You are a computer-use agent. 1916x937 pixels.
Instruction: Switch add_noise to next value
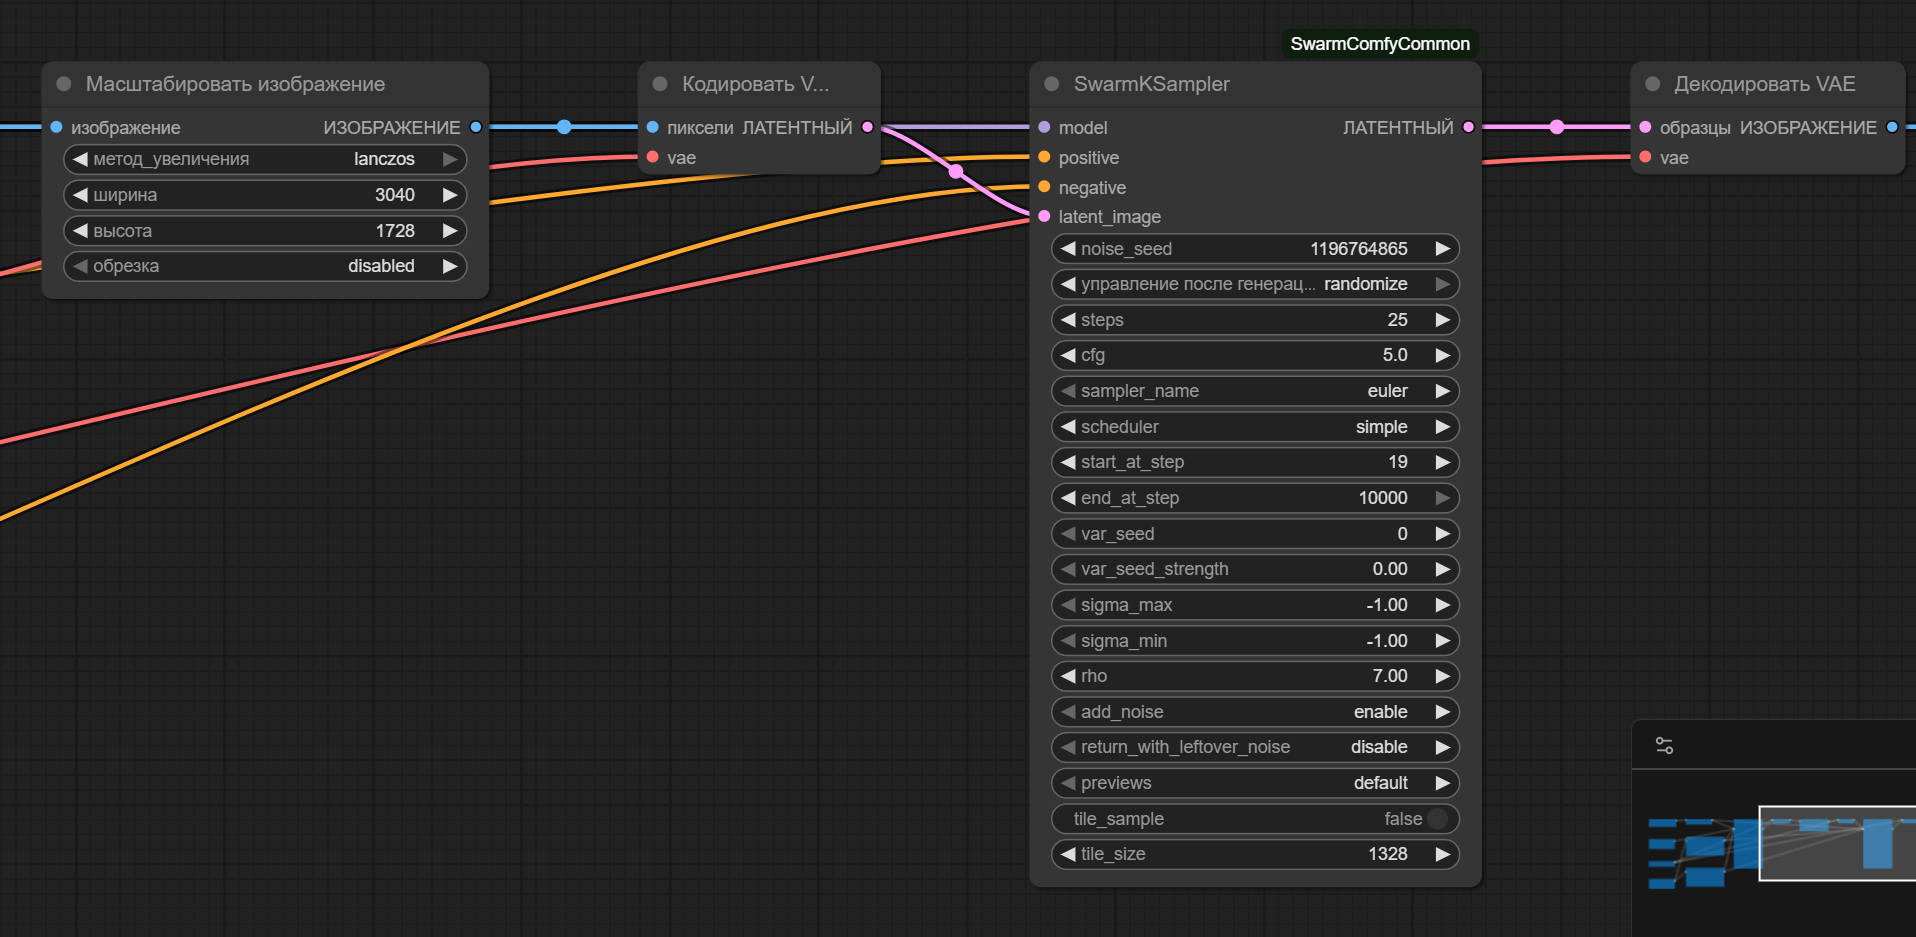[x=1442, y=712]
